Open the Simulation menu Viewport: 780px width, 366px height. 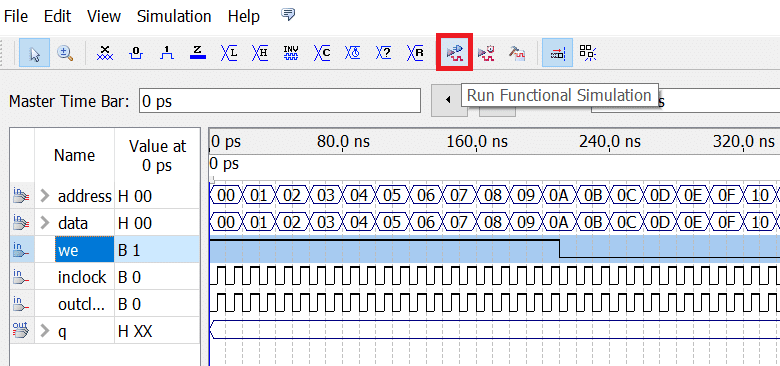coord(174,16)
